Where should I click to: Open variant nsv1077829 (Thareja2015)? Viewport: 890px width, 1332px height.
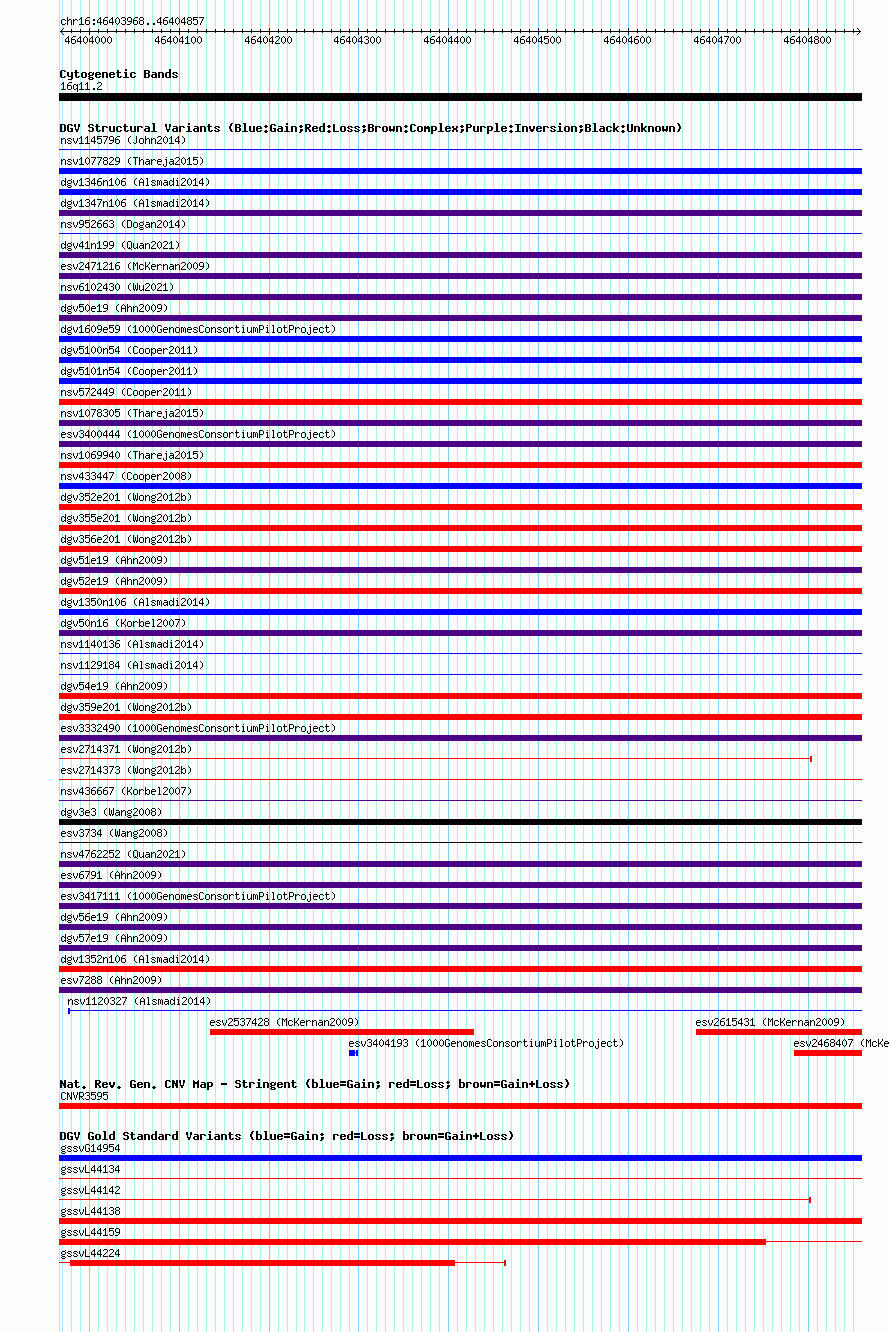point(132,161)
